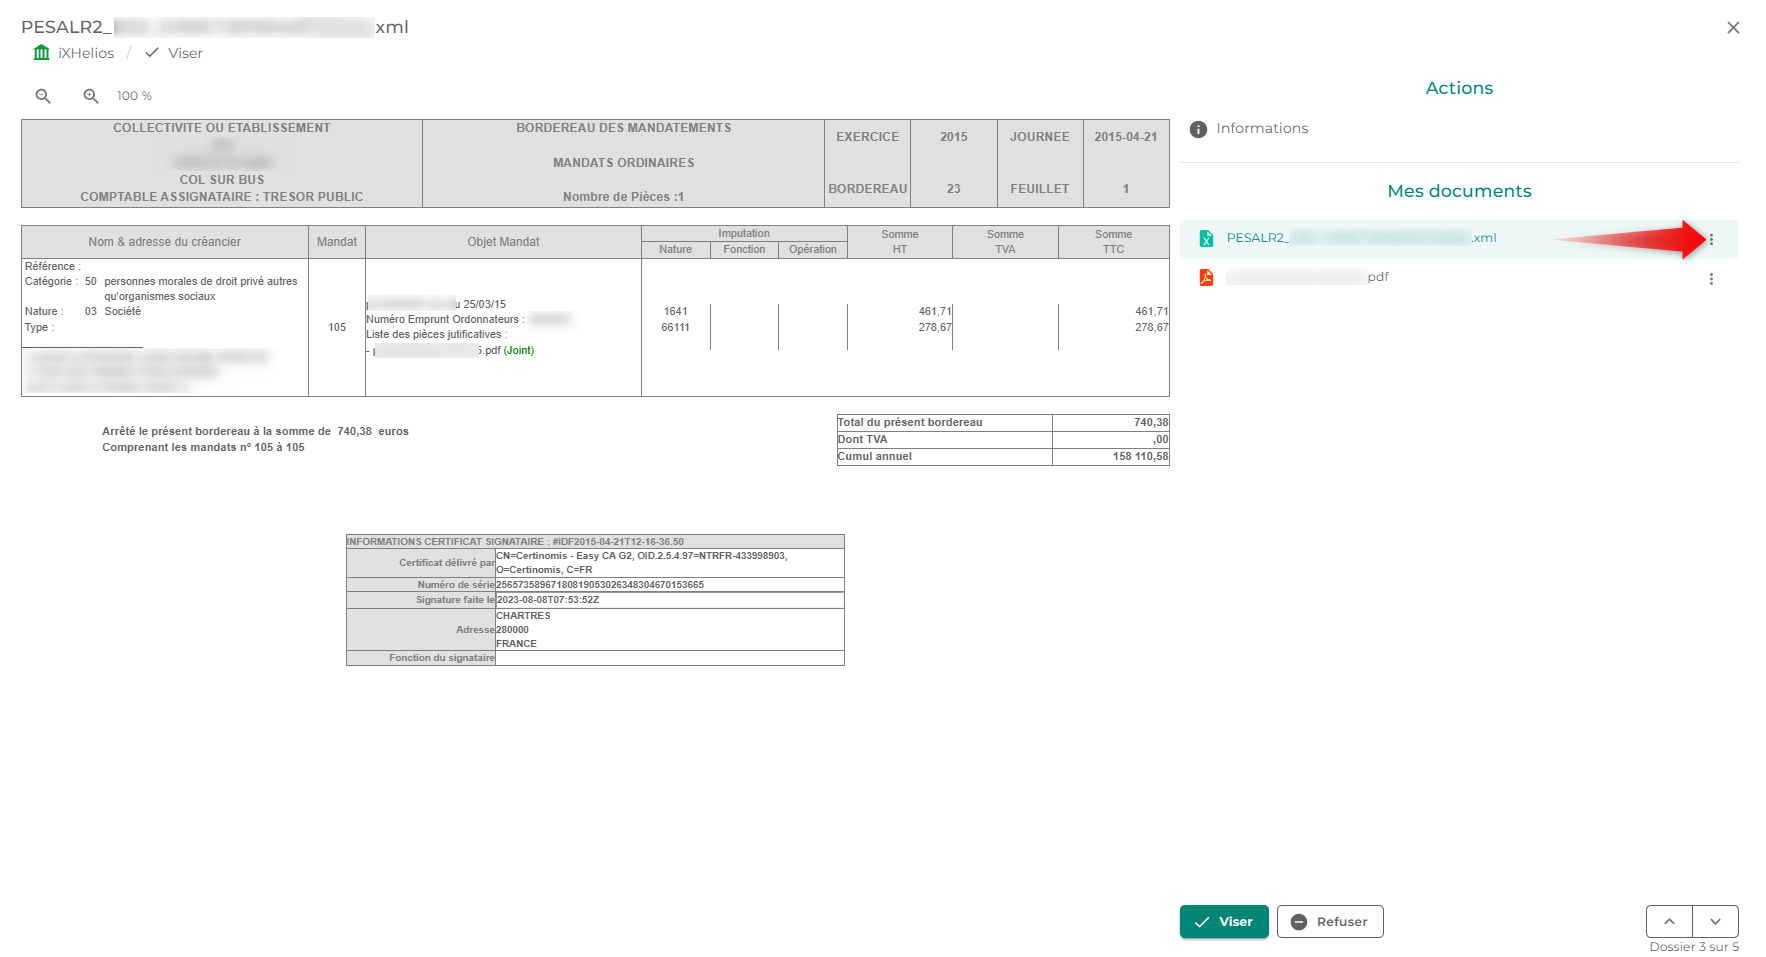Select the PESALR2 xml file name
This screenshot has height=957, width=1766.
tap(1360, 238)
